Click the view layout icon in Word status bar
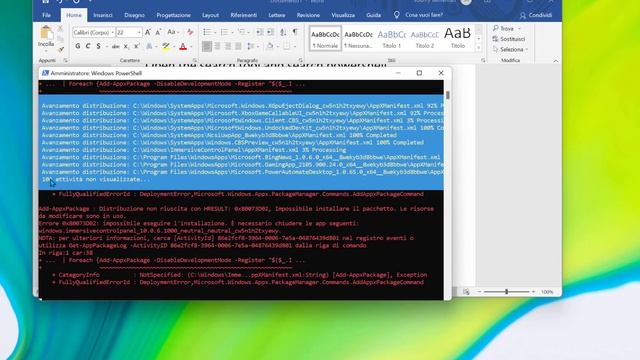Screen dimensions: 640x360 pos(466,292)
